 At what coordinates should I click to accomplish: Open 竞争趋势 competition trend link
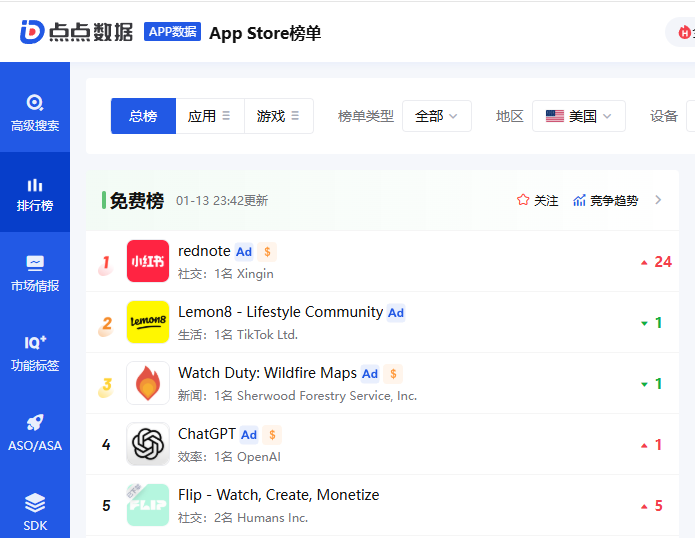coord(605,200)
